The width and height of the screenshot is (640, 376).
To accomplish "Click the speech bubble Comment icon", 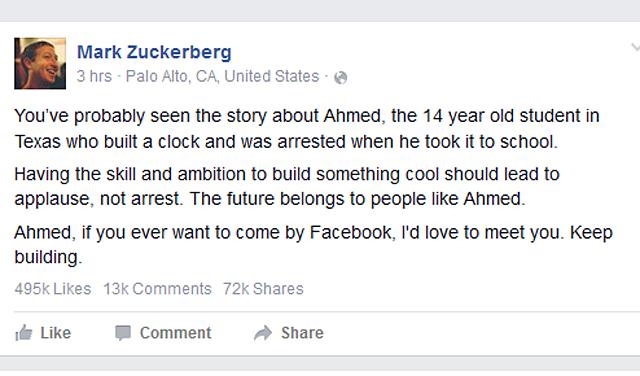I will pos(122,333).
